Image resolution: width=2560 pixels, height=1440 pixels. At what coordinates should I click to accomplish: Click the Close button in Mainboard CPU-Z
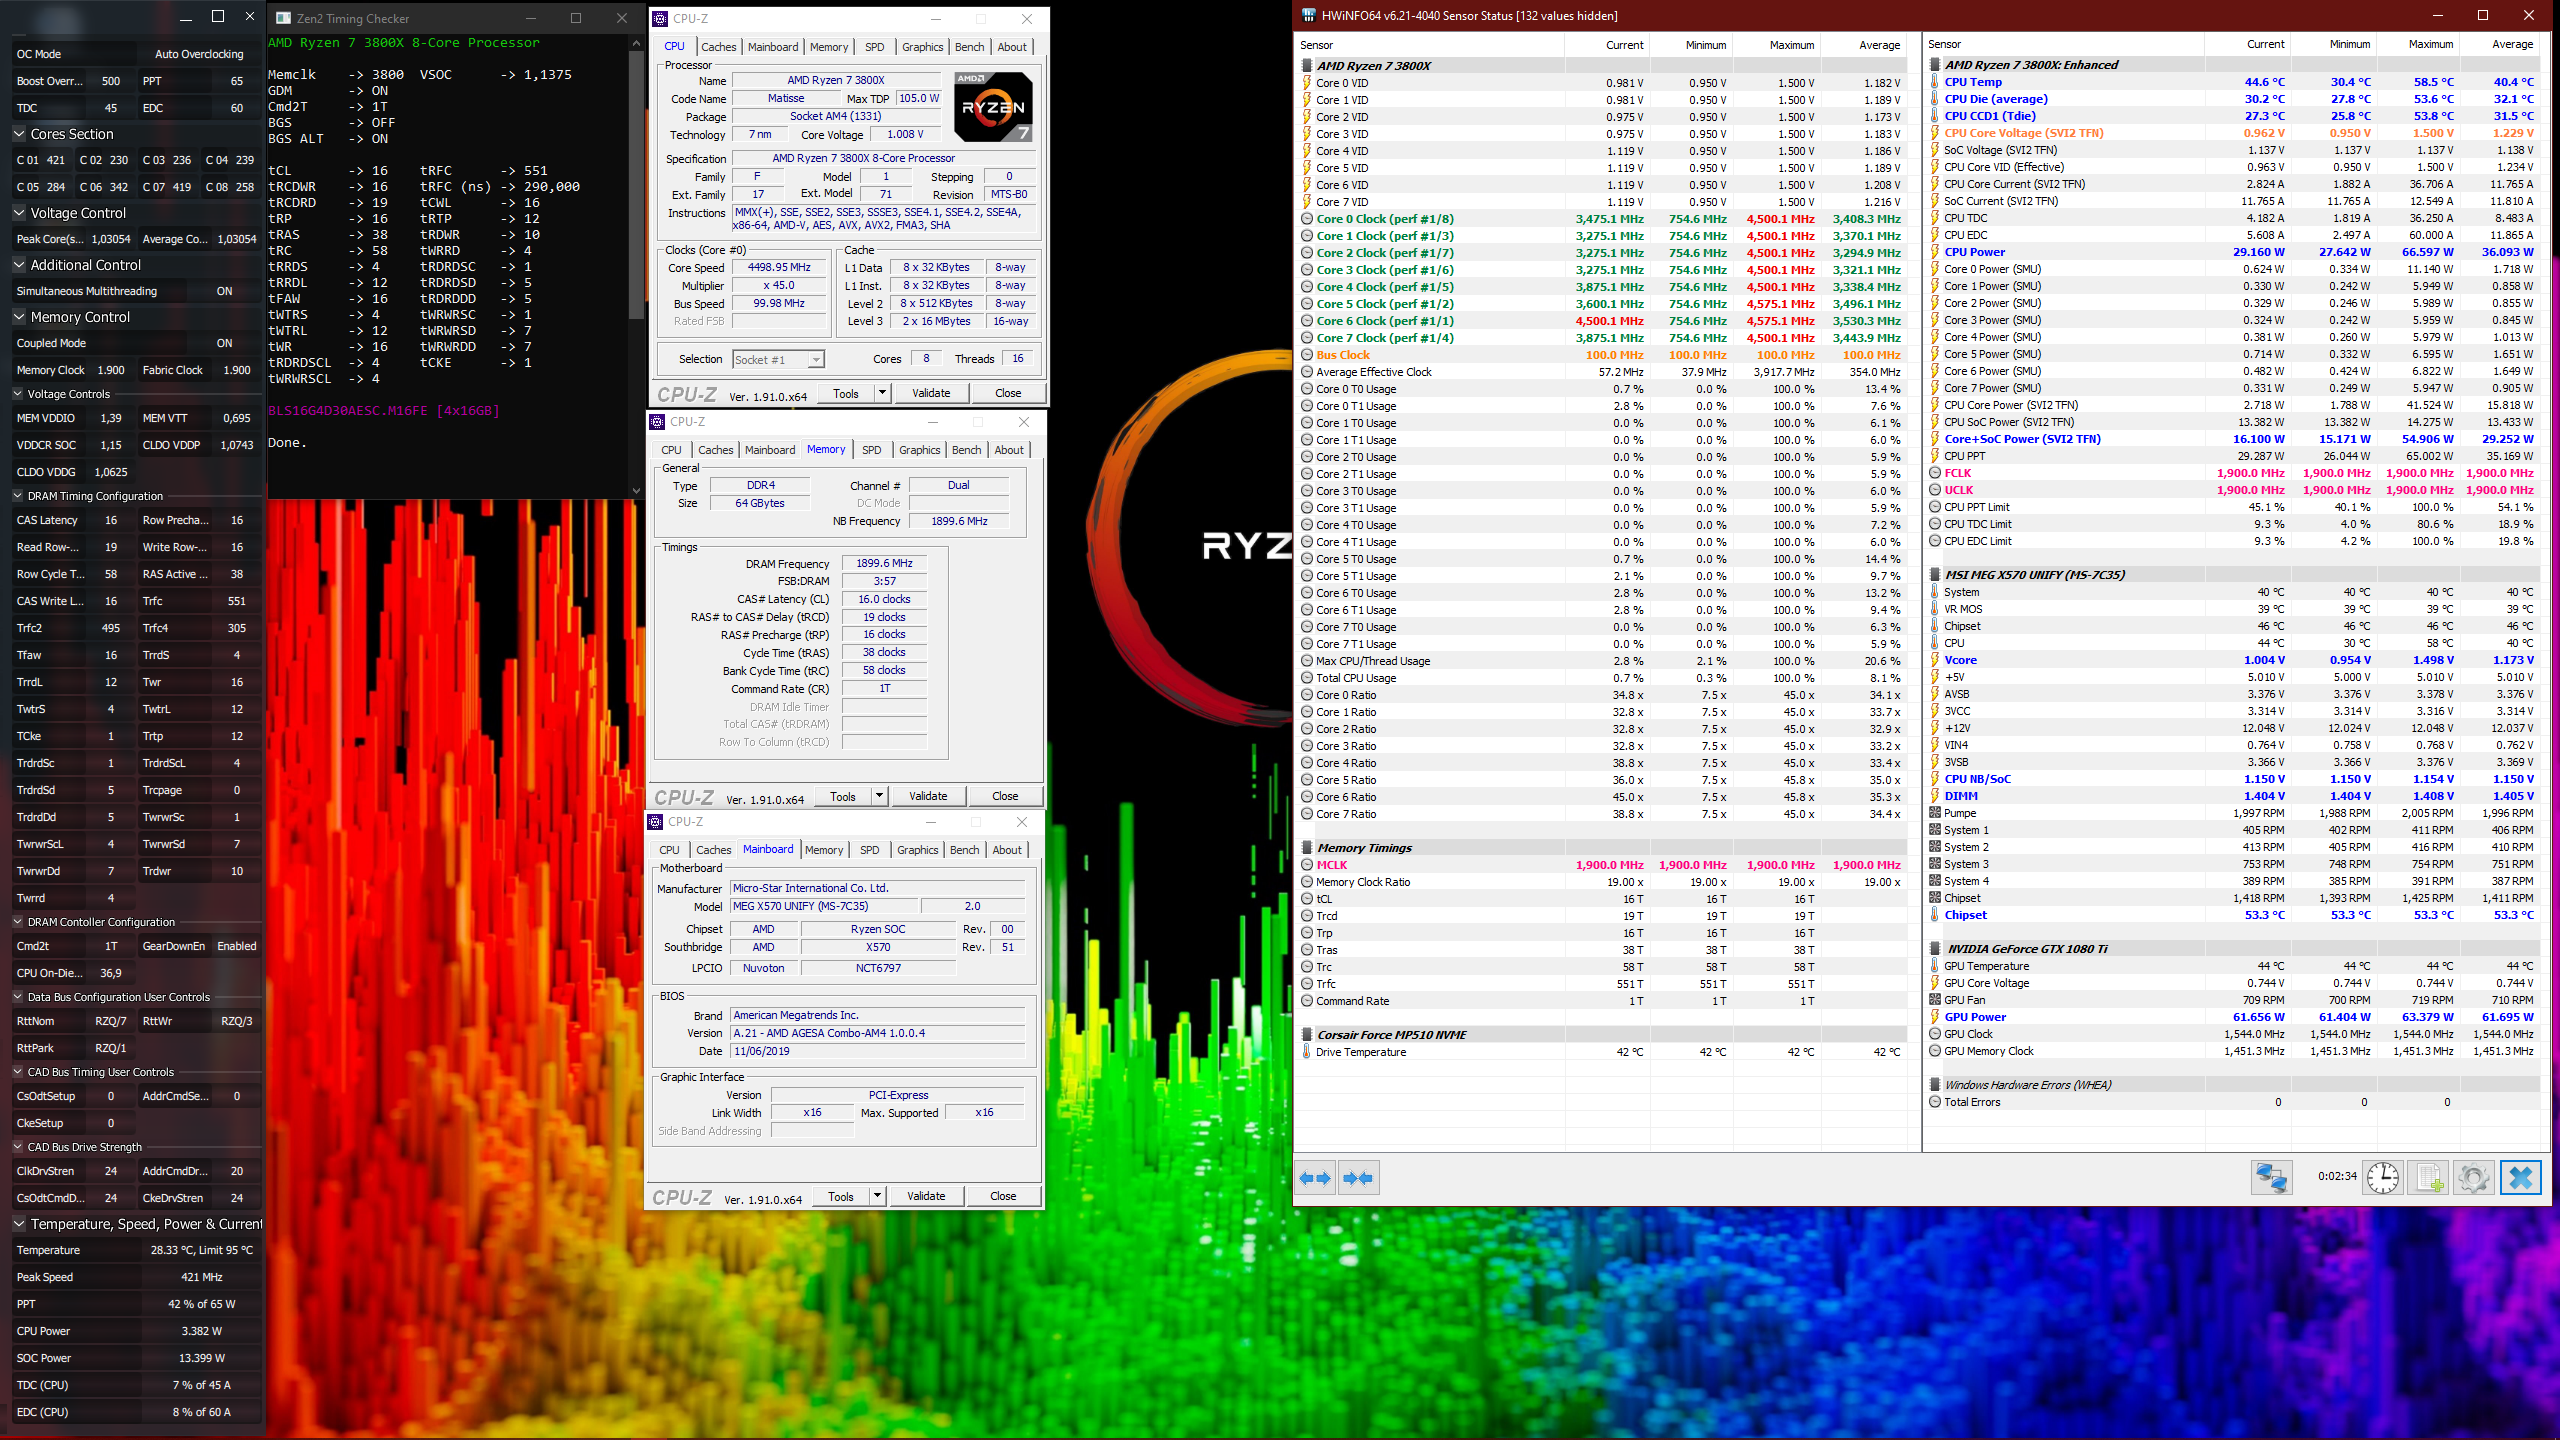(x=1002, y=1196)
